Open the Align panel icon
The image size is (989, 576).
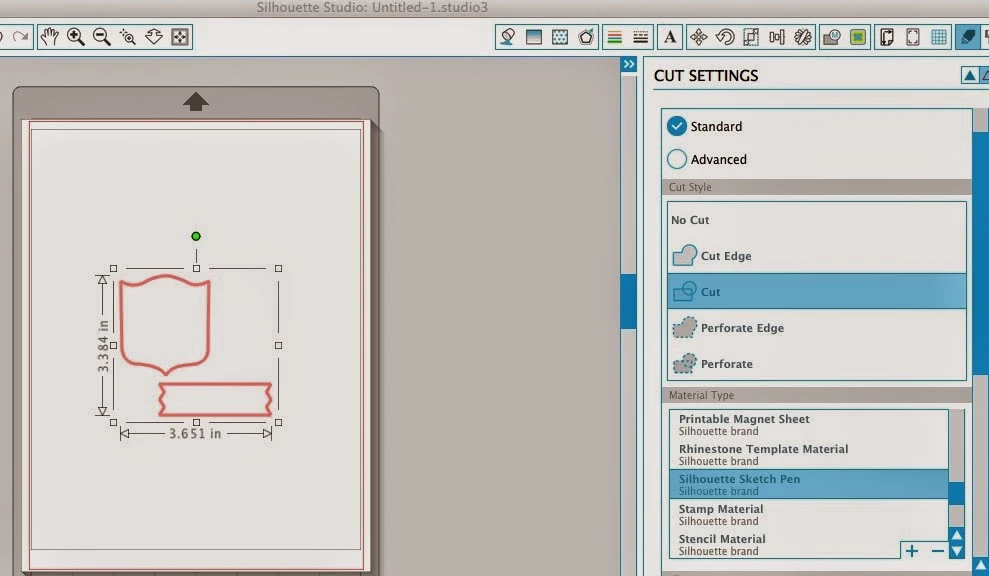point(776,37)
